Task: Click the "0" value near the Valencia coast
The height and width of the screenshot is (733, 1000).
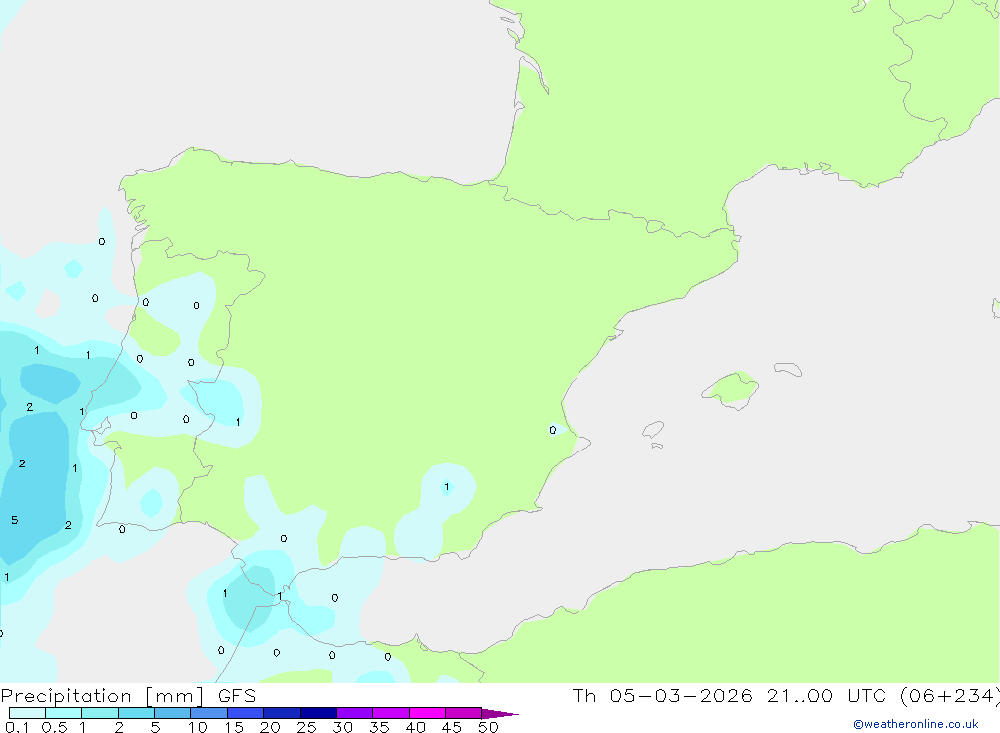Action: (553, 430)
